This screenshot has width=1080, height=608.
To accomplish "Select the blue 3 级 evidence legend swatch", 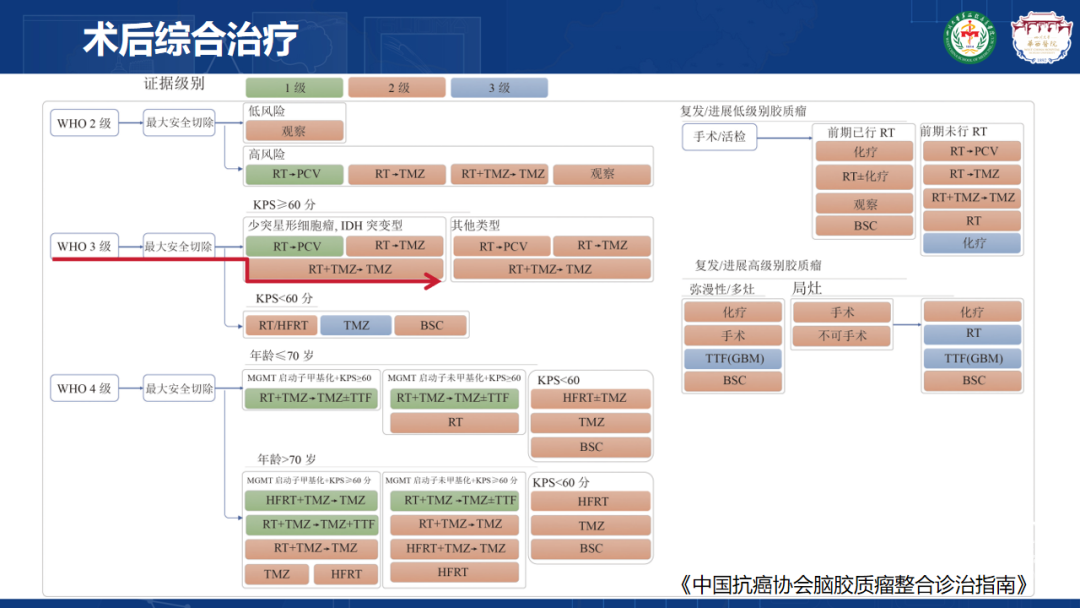I will [498, 88].
